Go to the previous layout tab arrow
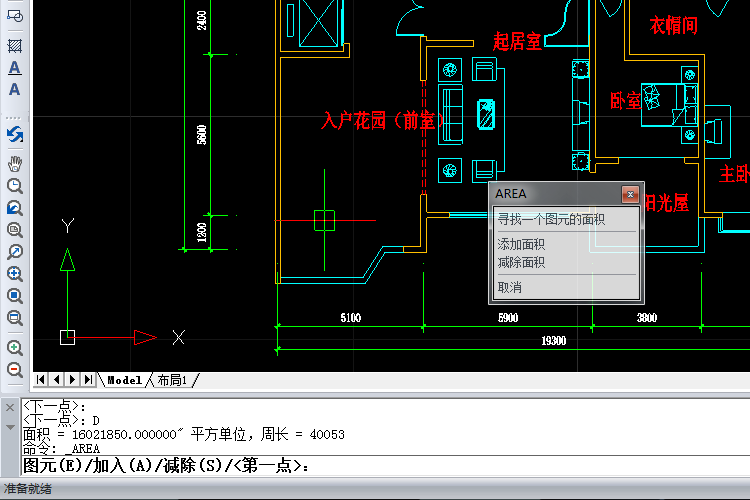The width and height of the screenshot is (750, 500). tap(56, 379)
